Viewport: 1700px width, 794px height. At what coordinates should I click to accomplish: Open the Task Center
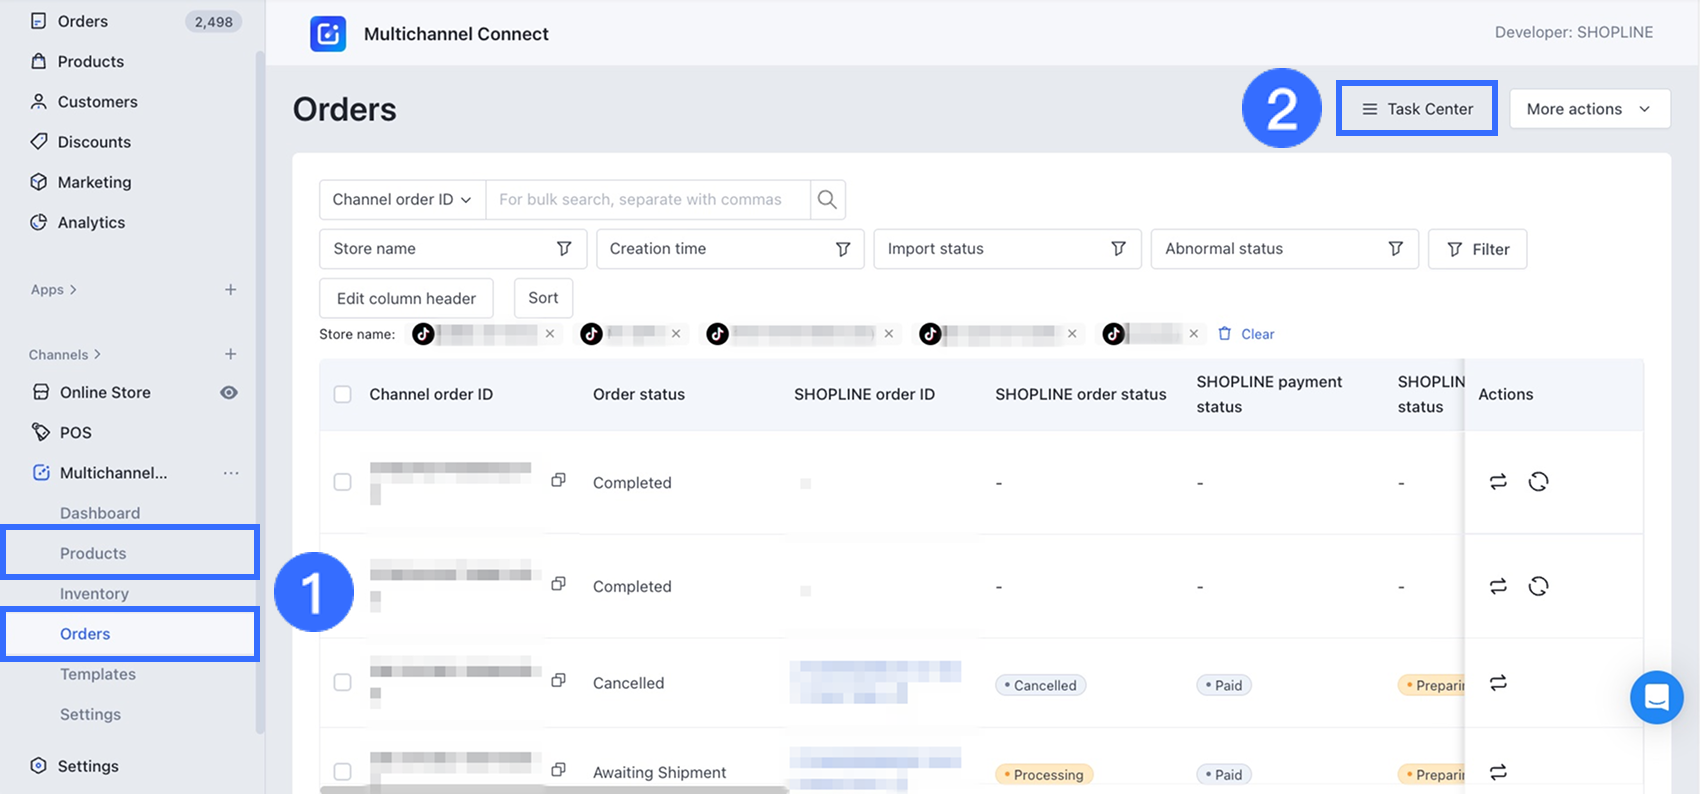point(1417,109)
